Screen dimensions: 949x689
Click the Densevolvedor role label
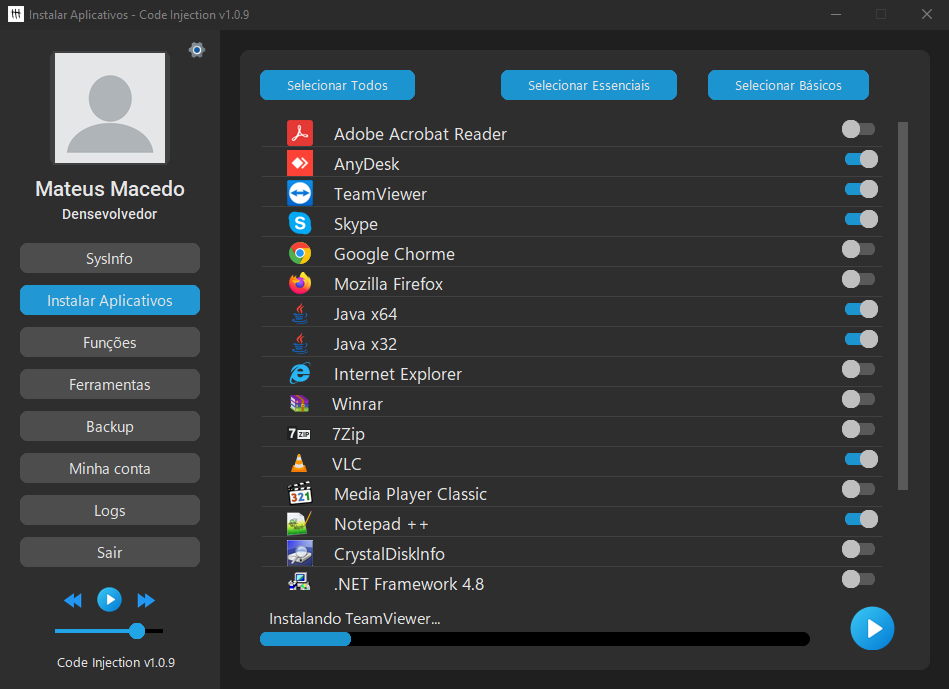pyautogui.click(x=110, y=214)
